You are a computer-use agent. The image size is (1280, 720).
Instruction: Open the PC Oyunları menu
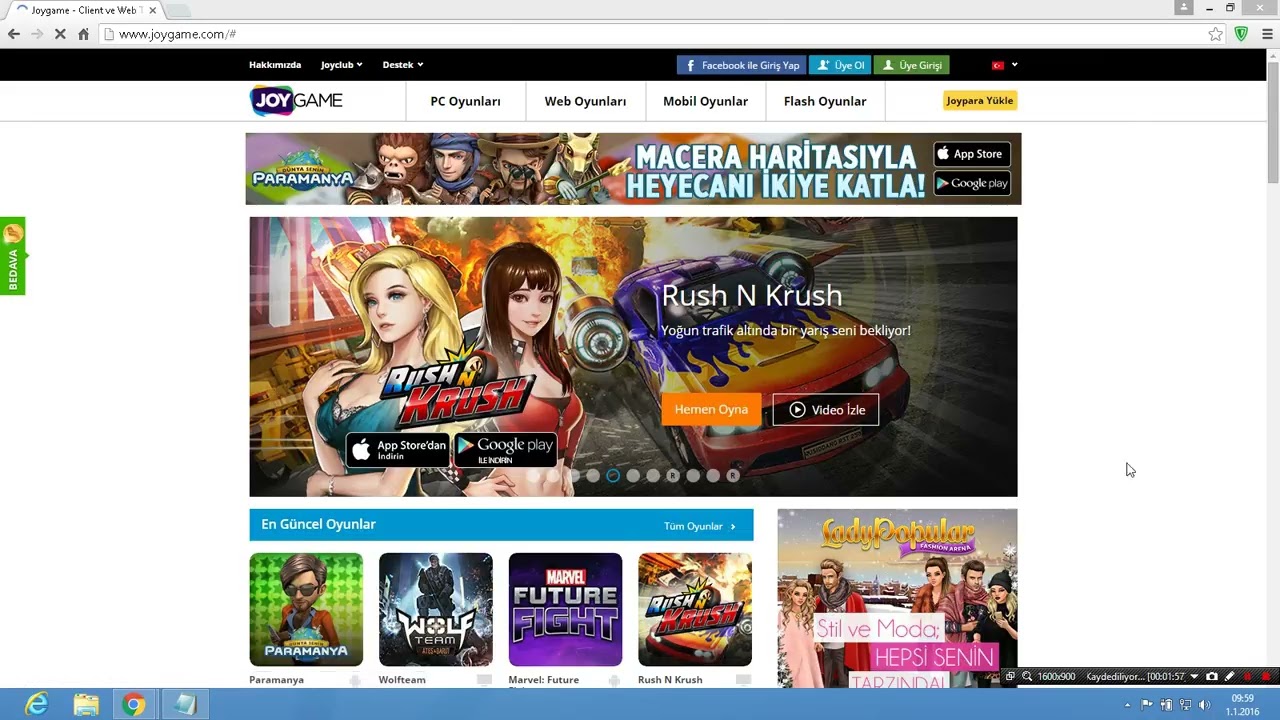[465, 101]
